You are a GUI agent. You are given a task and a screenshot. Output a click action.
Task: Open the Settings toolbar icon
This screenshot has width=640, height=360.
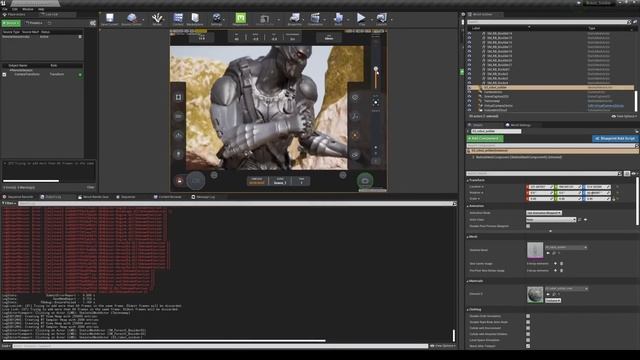216,19
